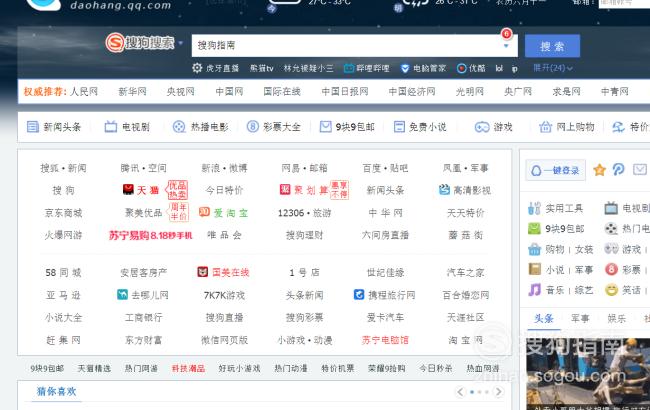The width and height of the screenshot is (650, 410).
Task: Expand the 展开(24) hot-search list
Action: (553, 68)
